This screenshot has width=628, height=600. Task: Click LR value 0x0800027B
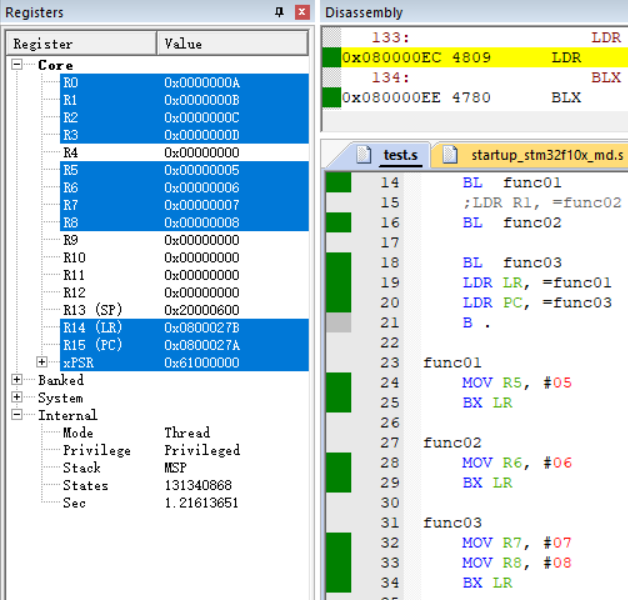point(202,328)
